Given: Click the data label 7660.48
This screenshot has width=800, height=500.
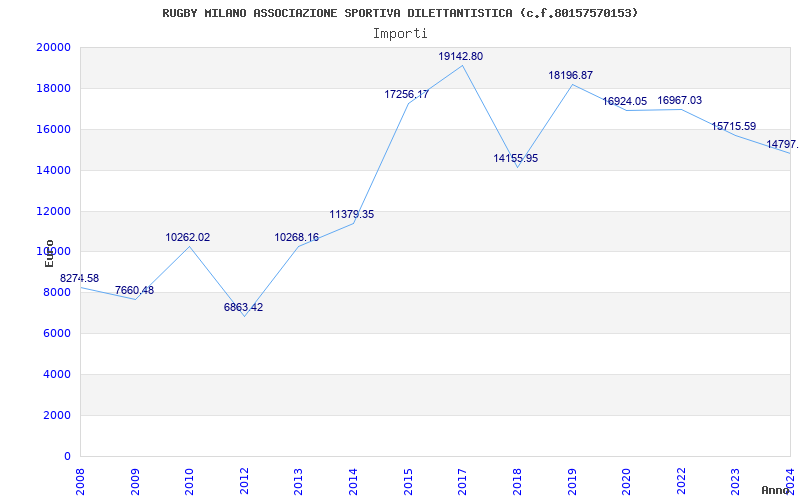Looking at the screenshot, I should click(134, 290).
